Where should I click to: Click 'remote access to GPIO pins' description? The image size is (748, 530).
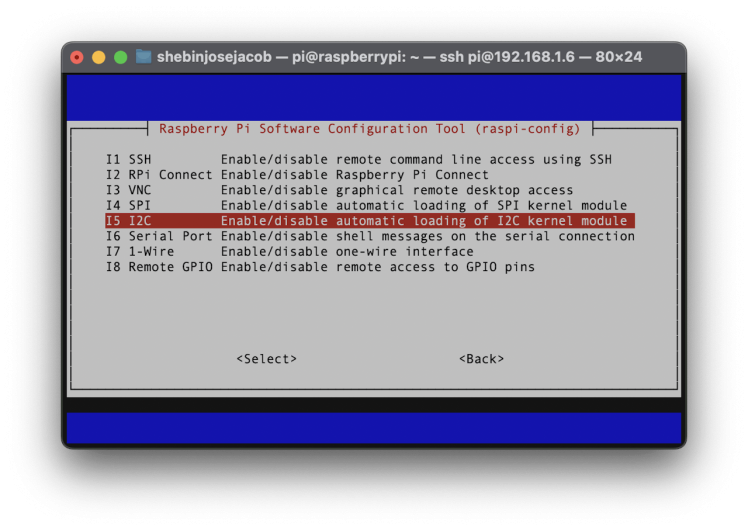pos(435,267)
